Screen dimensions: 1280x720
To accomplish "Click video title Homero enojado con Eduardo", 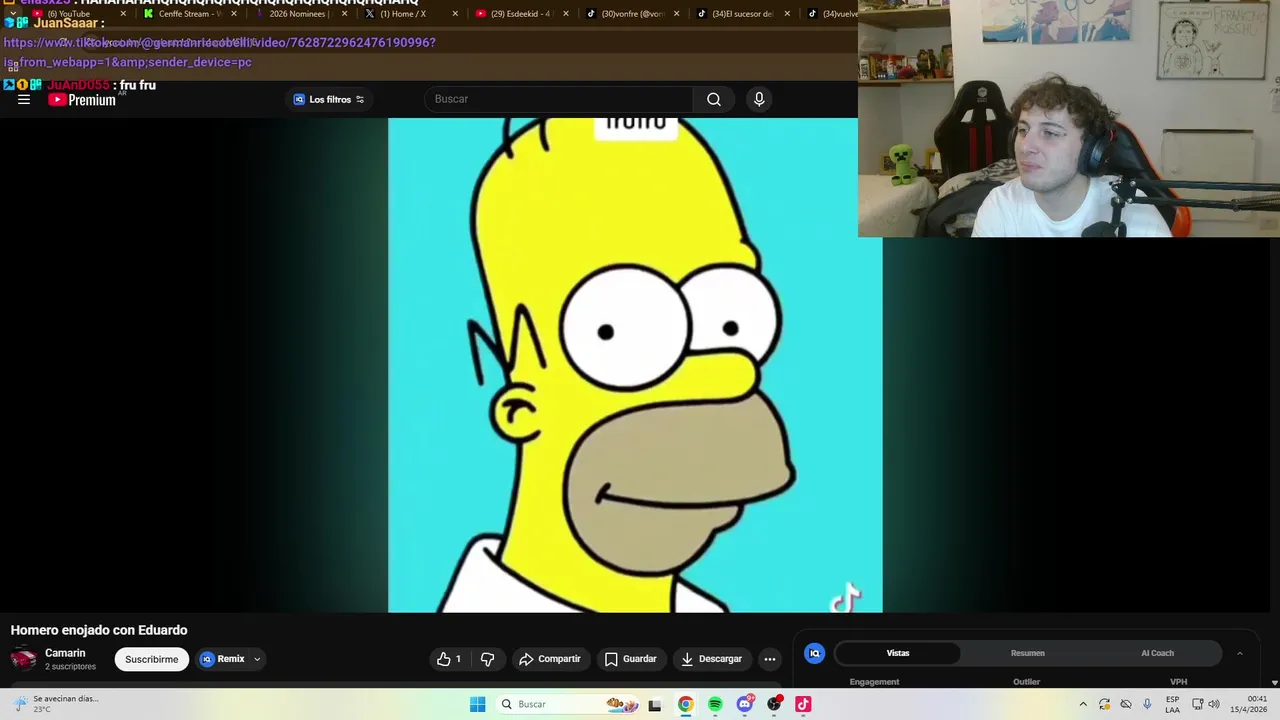I will click(99, 630).
